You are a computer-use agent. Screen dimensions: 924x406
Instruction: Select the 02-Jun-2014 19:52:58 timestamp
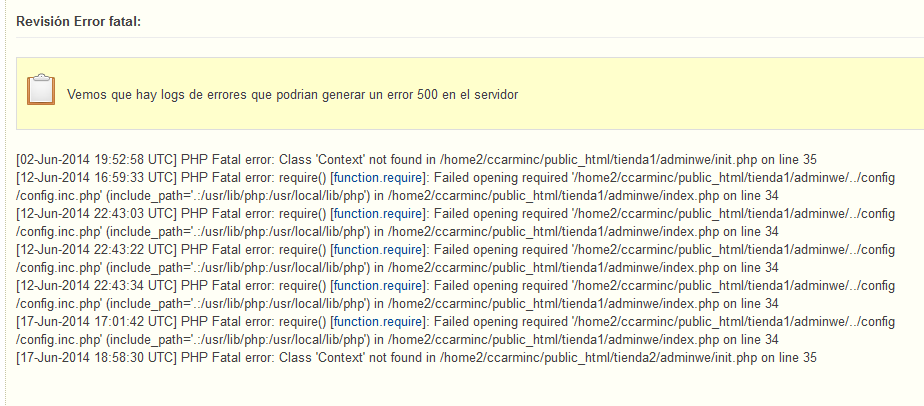coord(97,160)
